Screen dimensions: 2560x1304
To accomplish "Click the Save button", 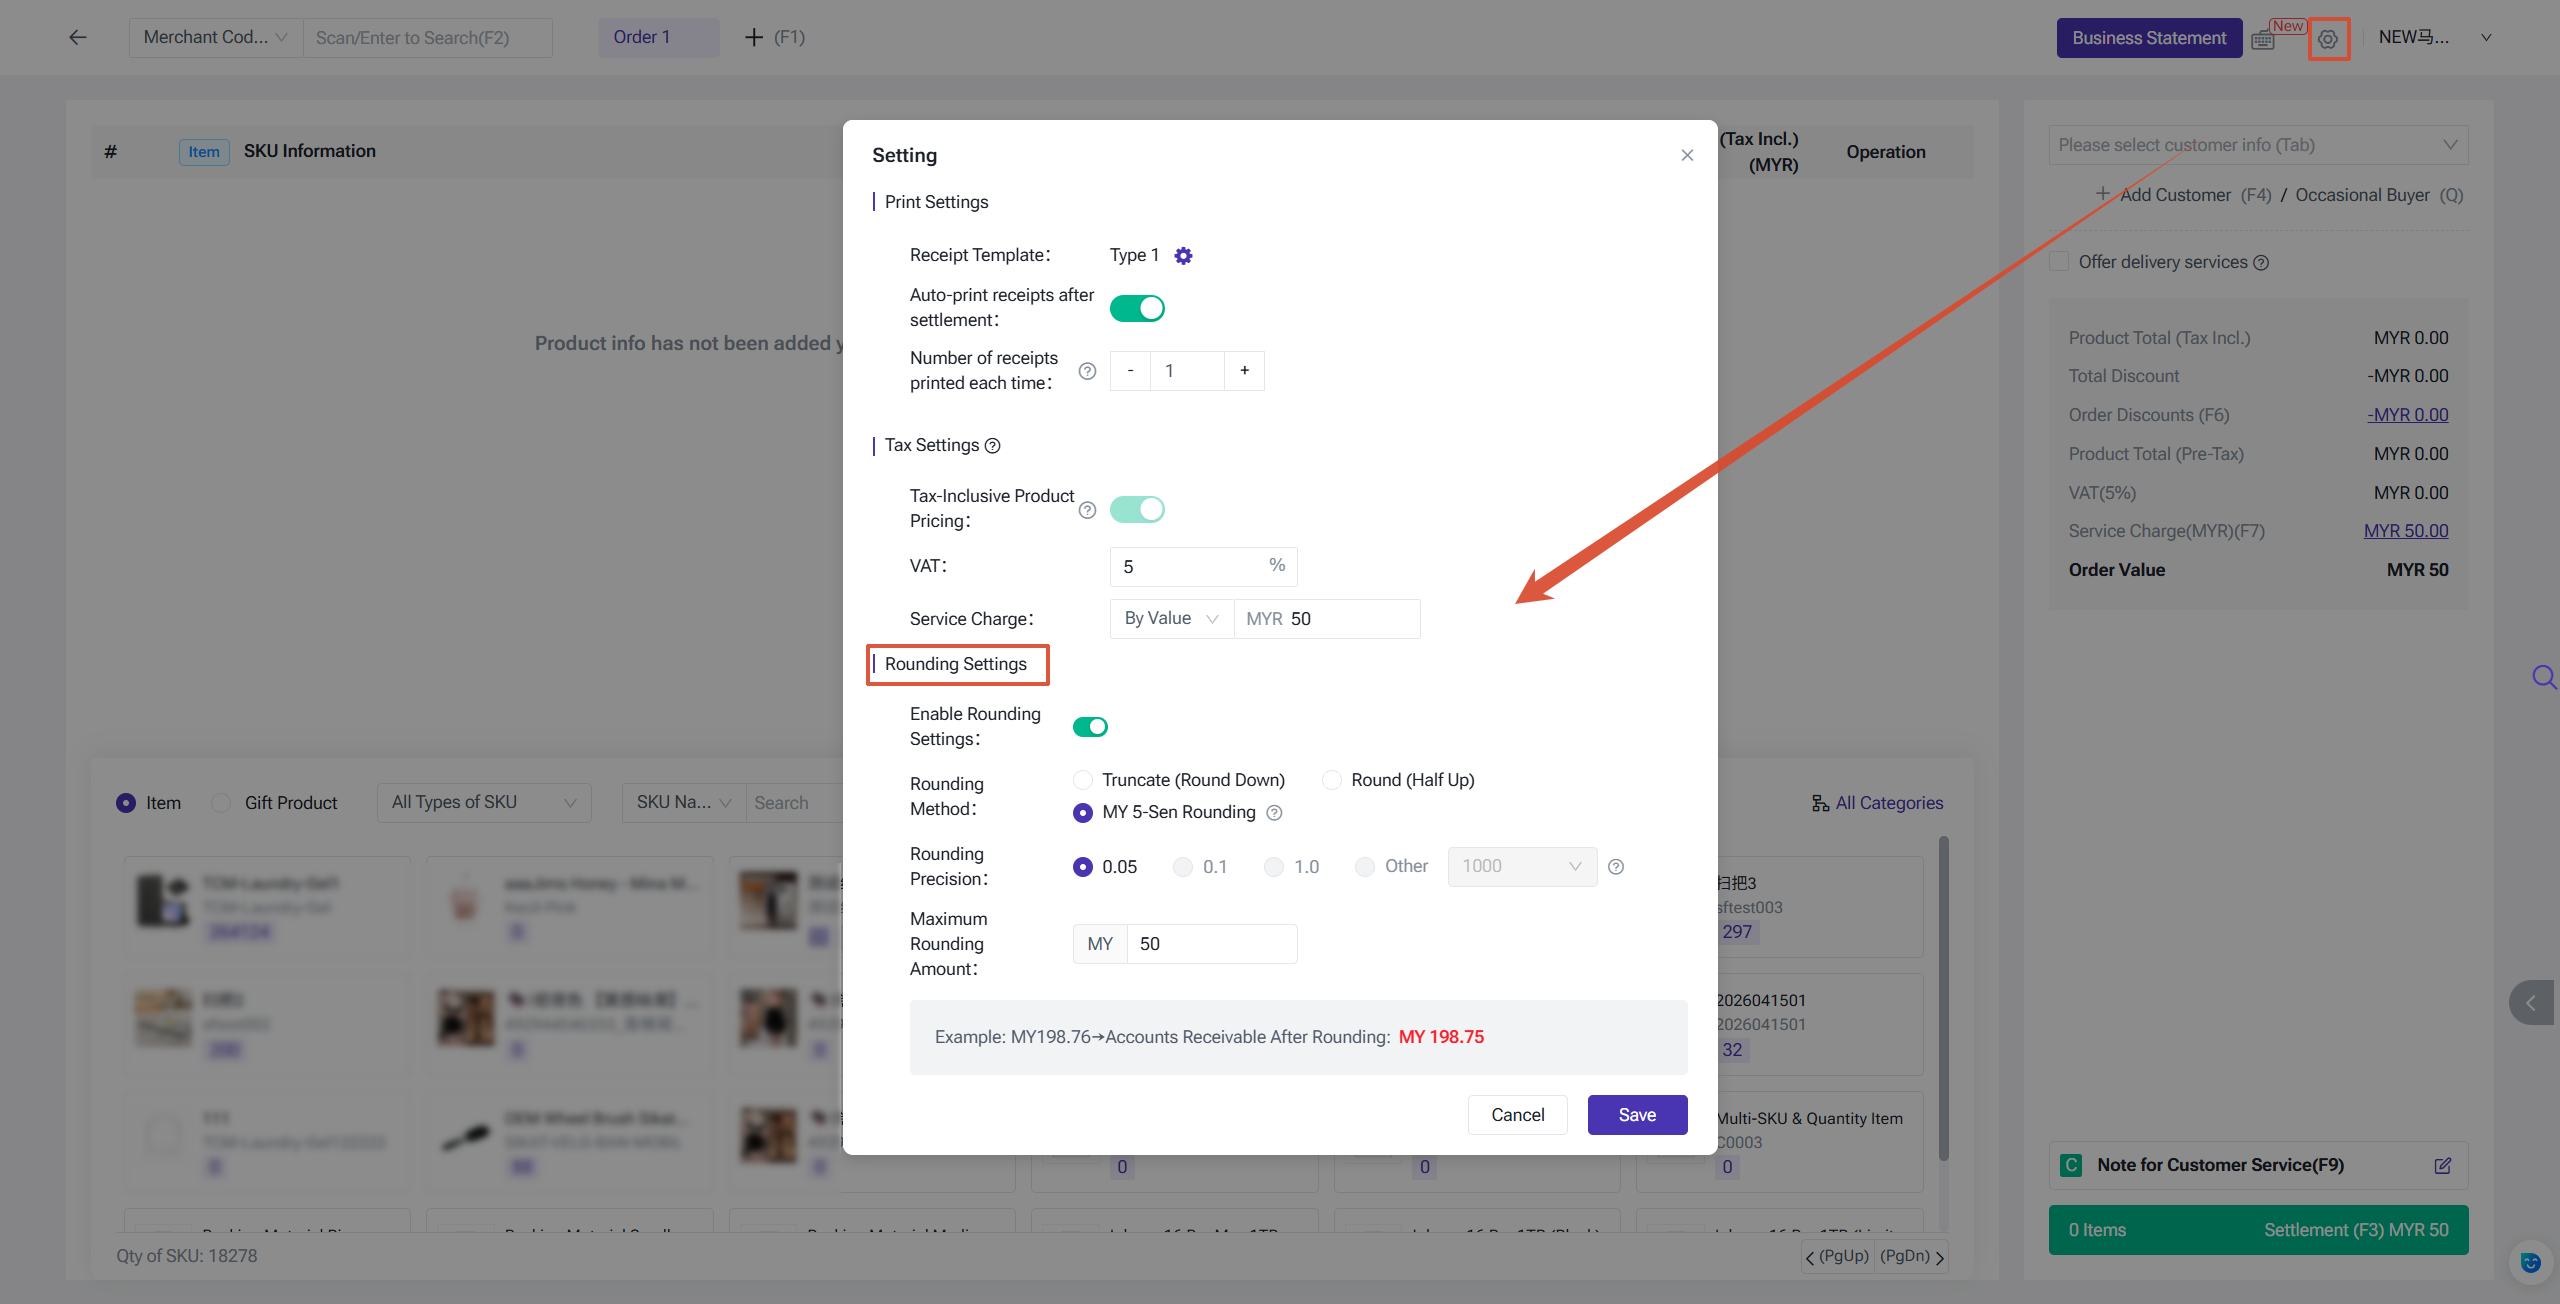I will tap(1637, 1115).
